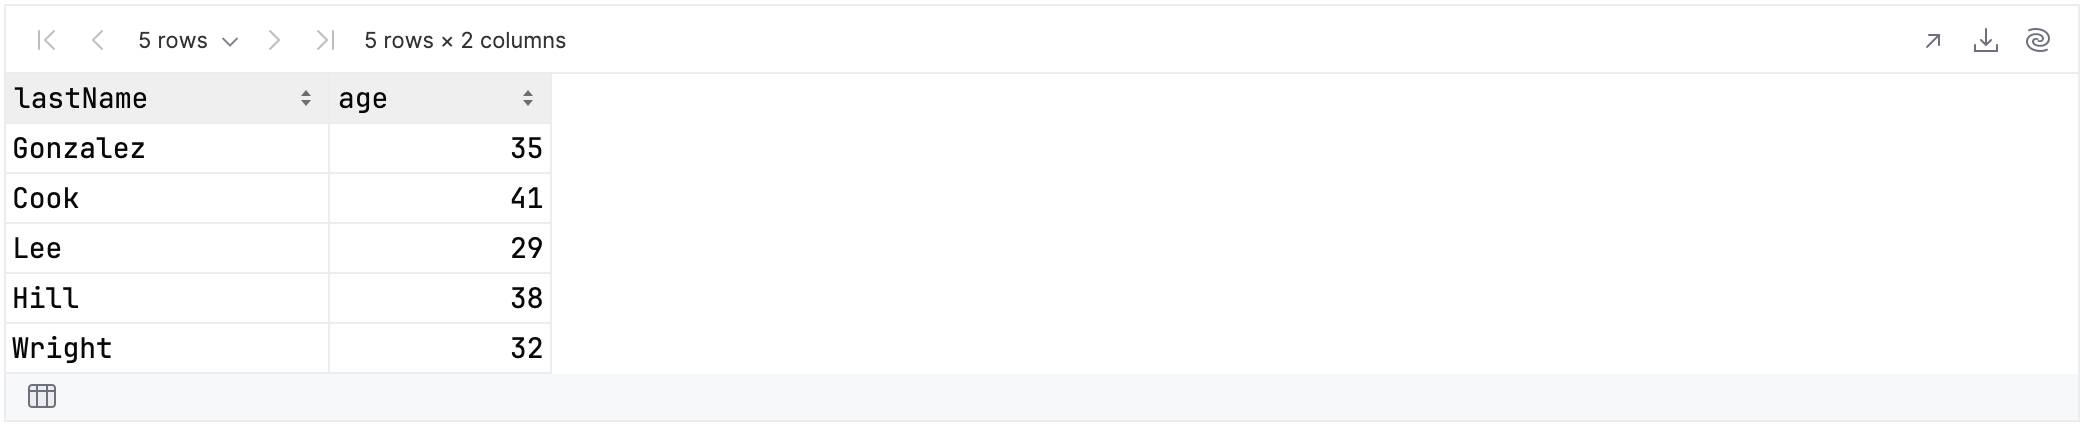2088x428 pixels.
Task: Sort by the age column arrows
Action: click(528, 98)
